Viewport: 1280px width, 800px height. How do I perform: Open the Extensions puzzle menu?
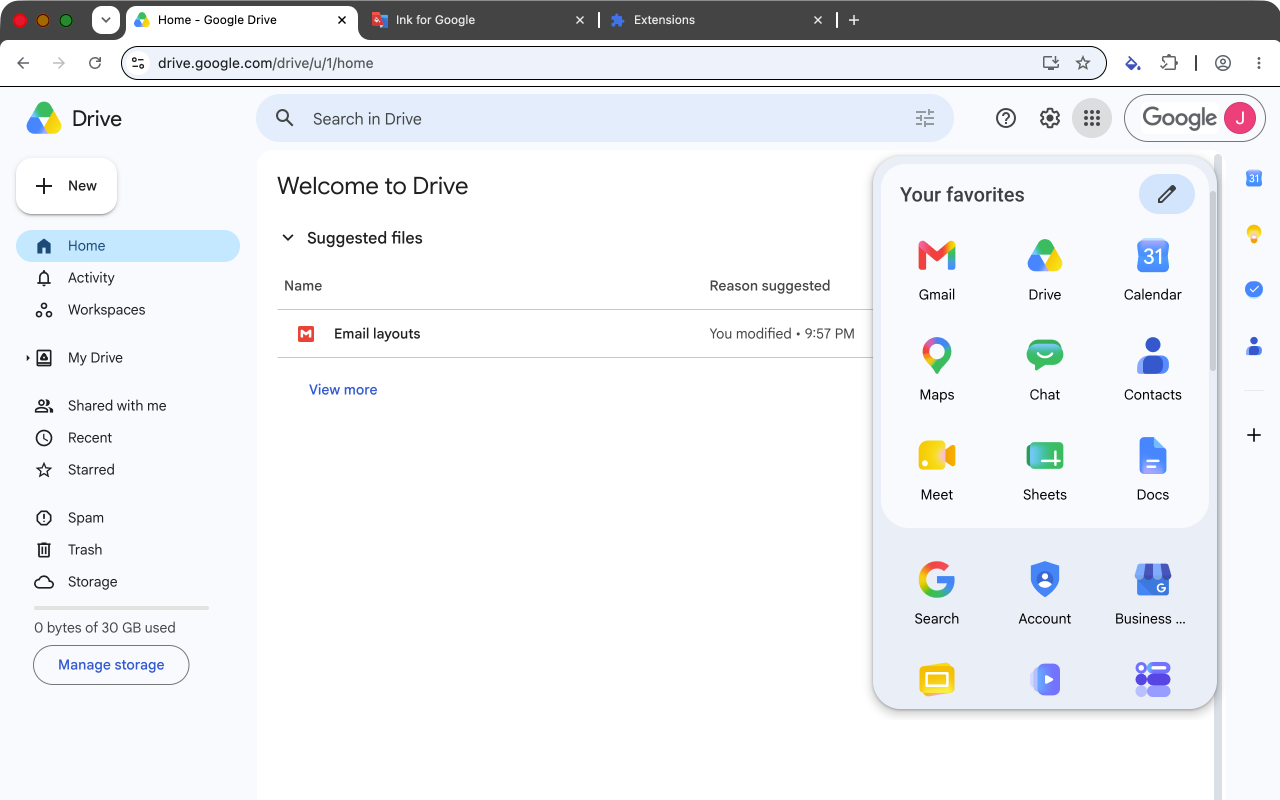point(1169,63)
